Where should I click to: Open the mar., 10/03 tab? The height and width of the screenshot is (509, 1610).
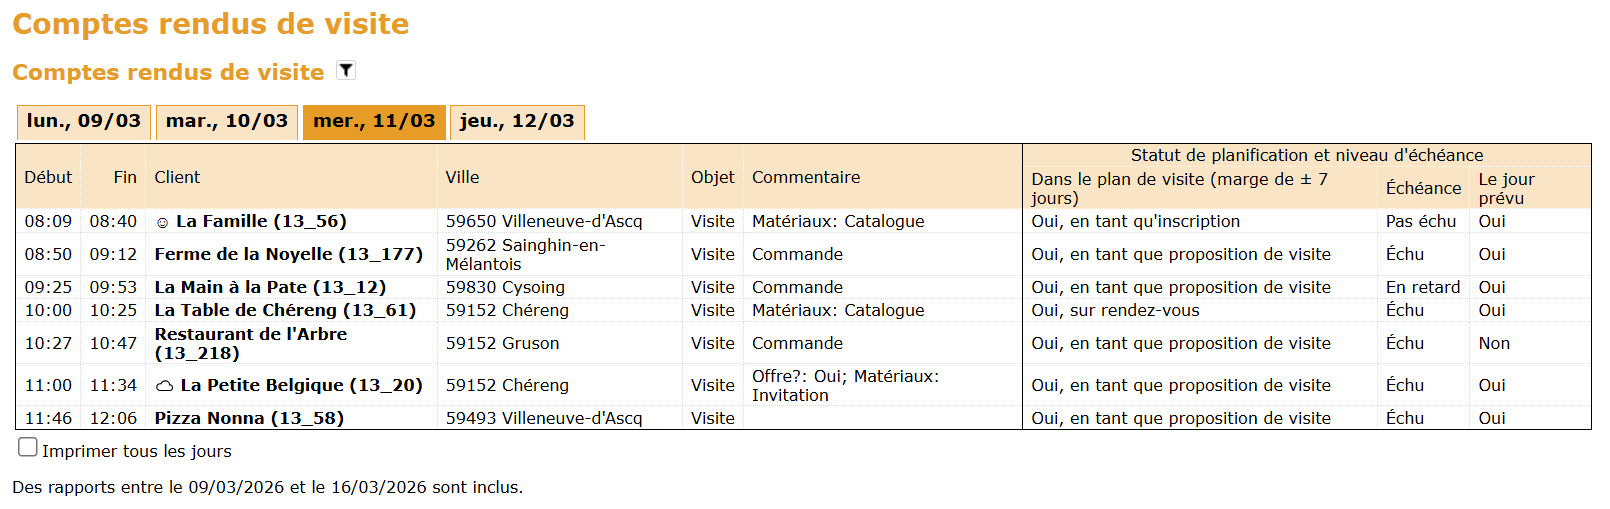[x=227, y=122]
